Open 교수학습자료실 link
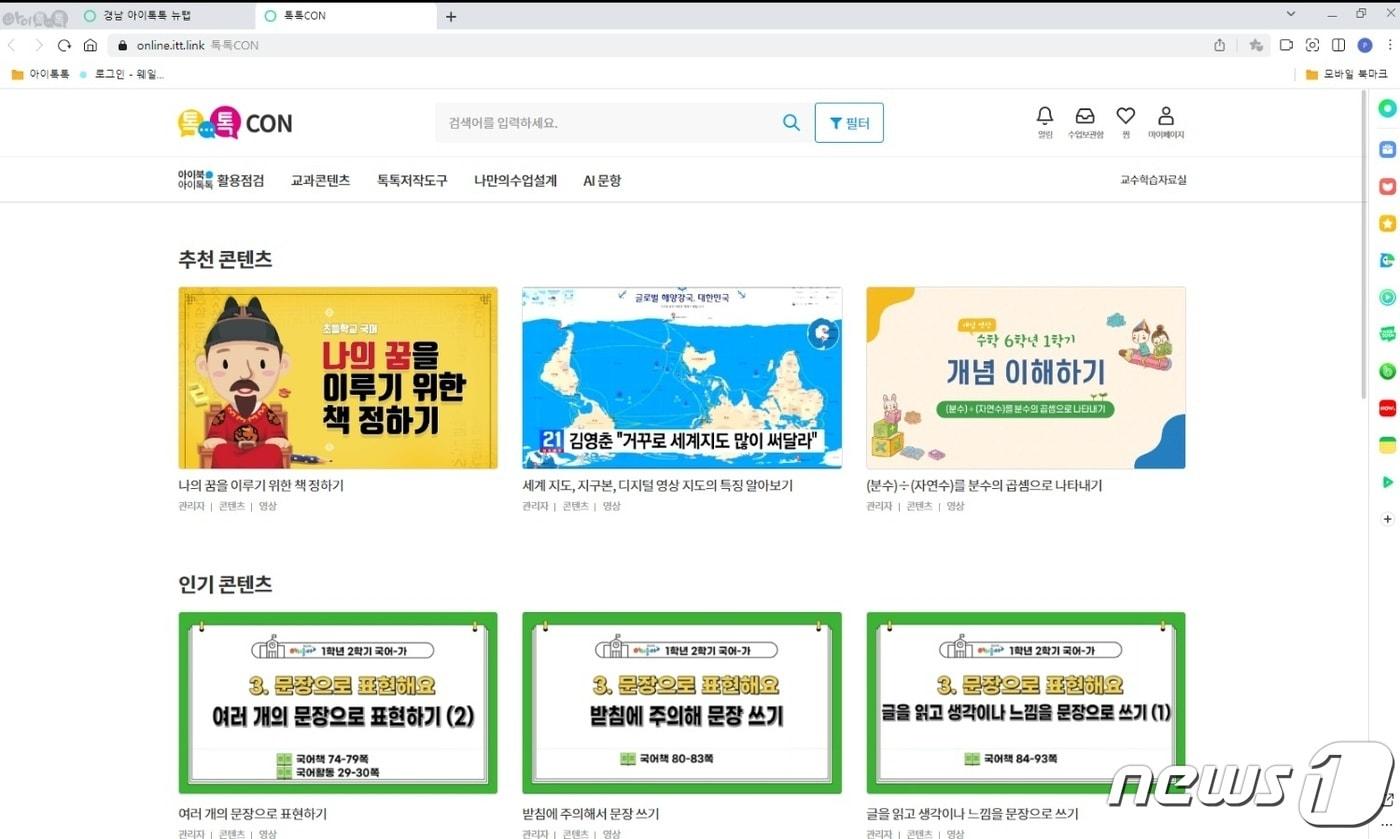 [1154, 181]
